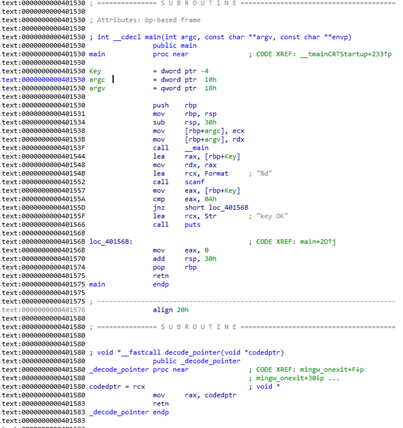Click the Str operand for key OK
Screen dimensions: 403x428
[x=210, y=216]
